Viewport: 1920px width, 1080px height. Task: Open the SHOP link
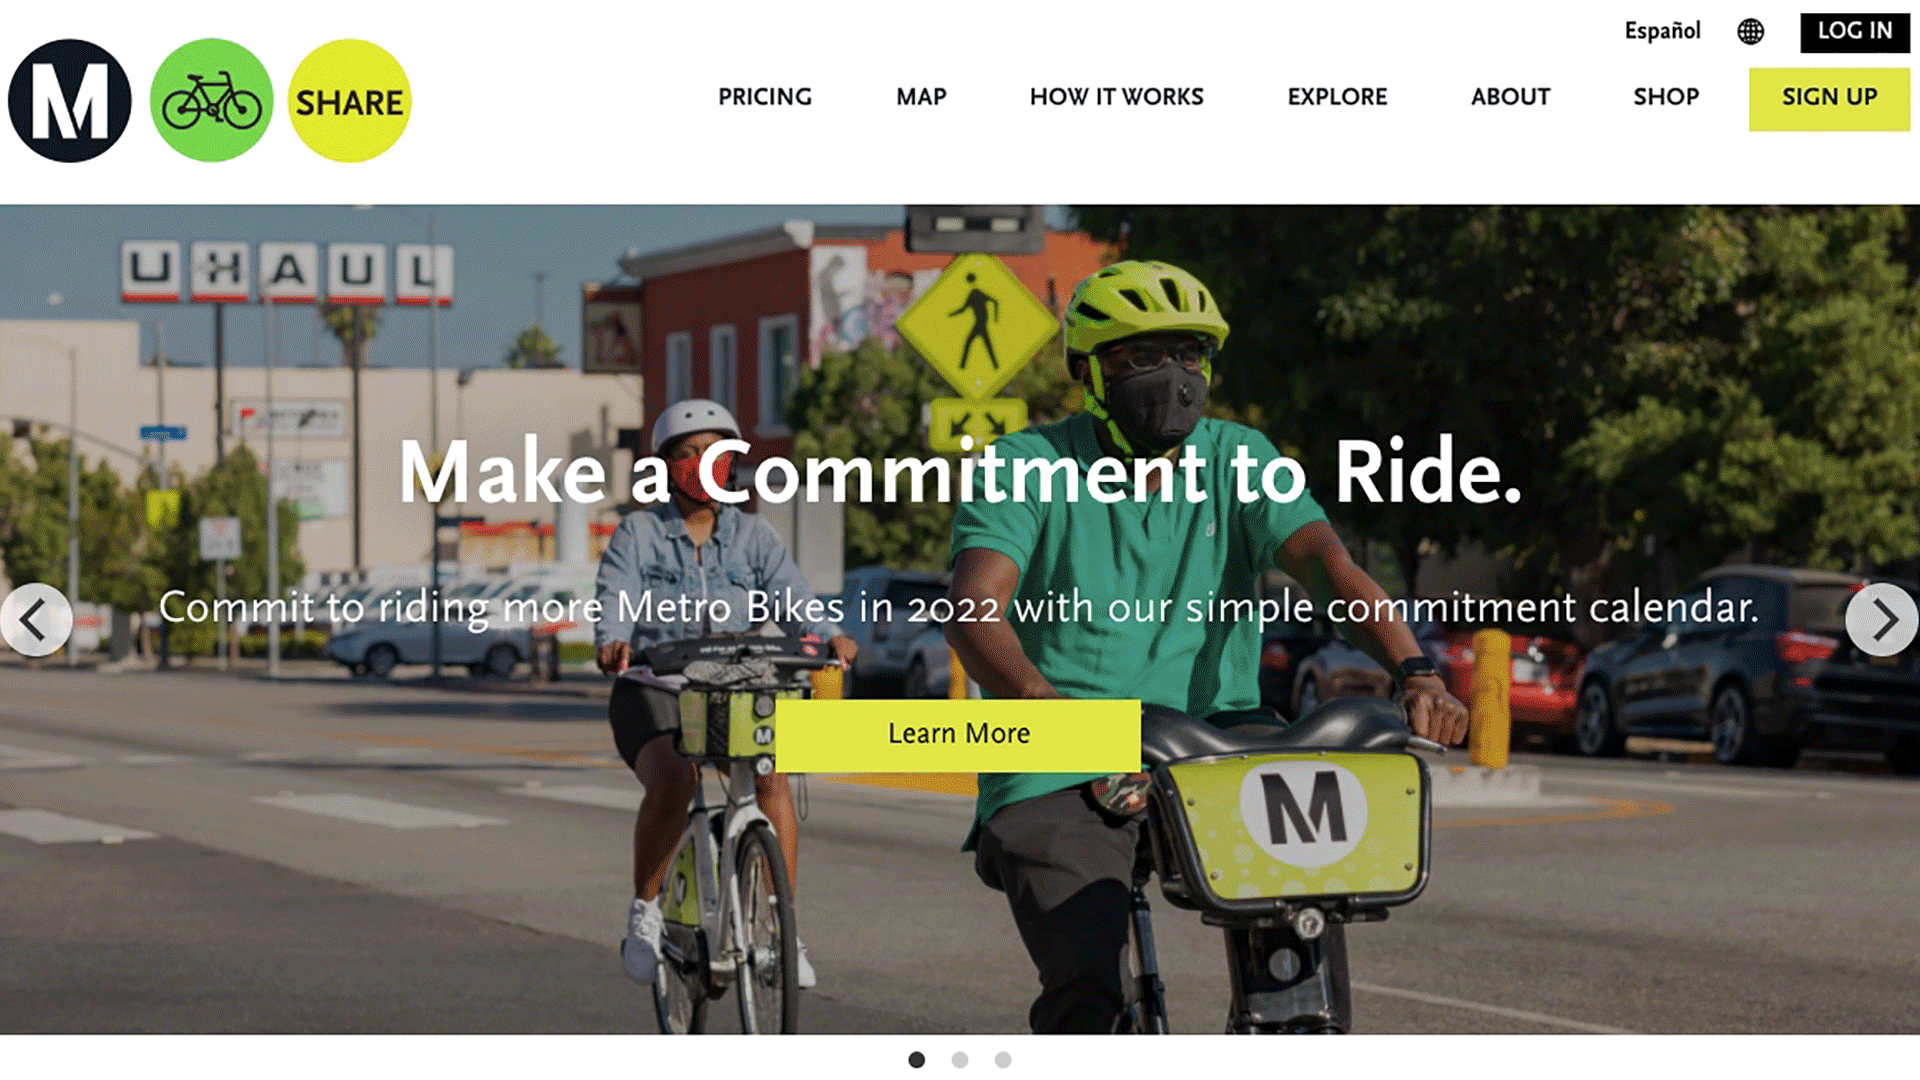[x=1666, y=97]
